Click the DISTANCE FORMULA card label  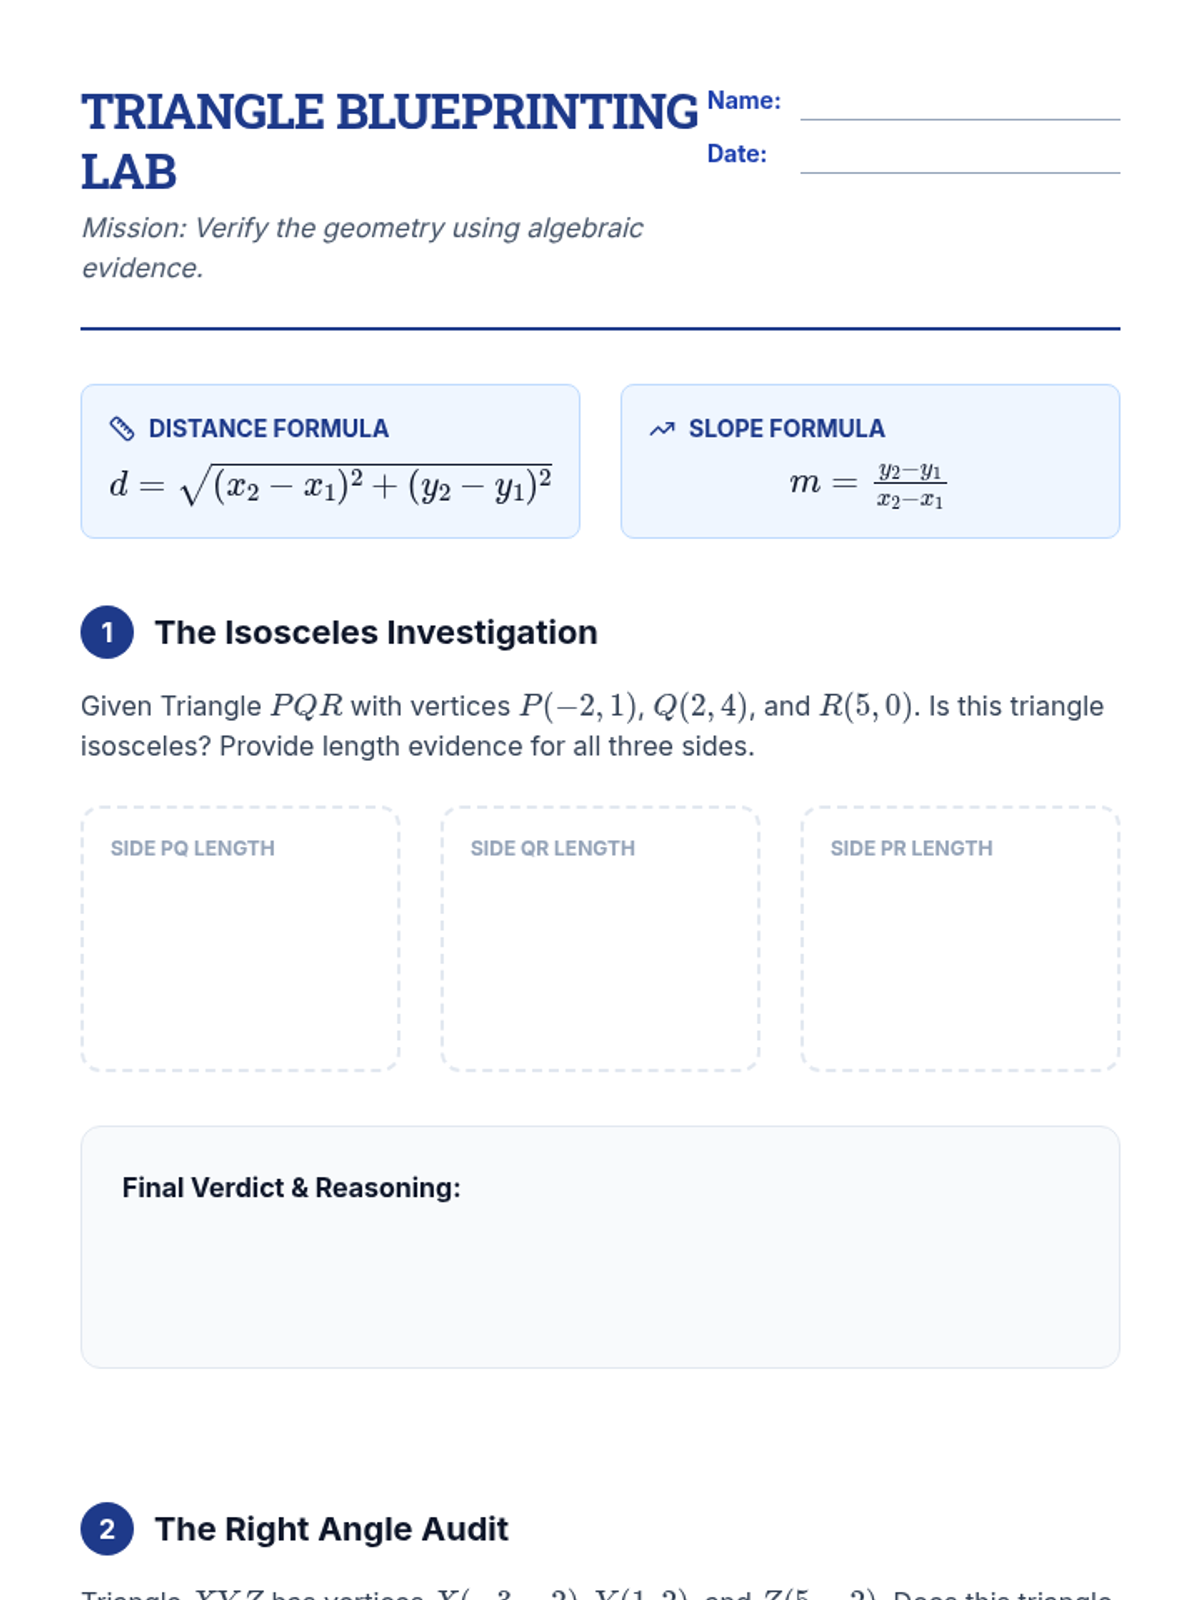tap(268, 429)
